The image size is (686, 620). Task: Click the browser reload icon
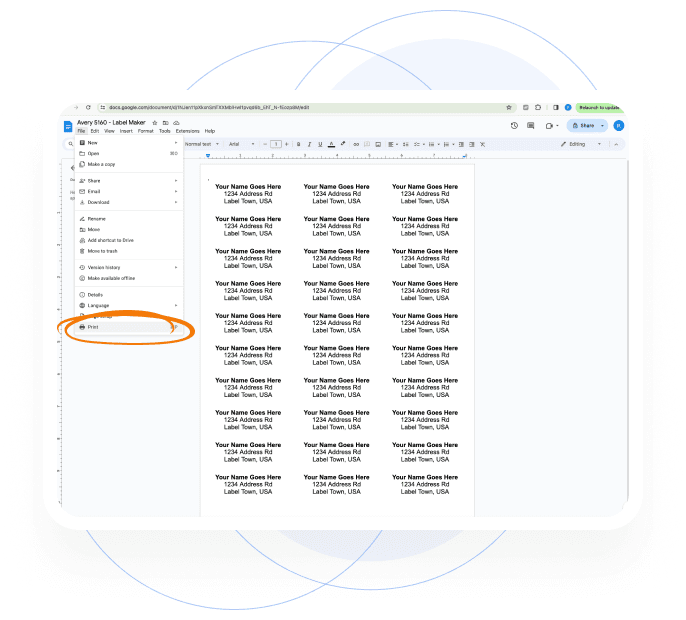pyautogui.click(x=88, y=107)
